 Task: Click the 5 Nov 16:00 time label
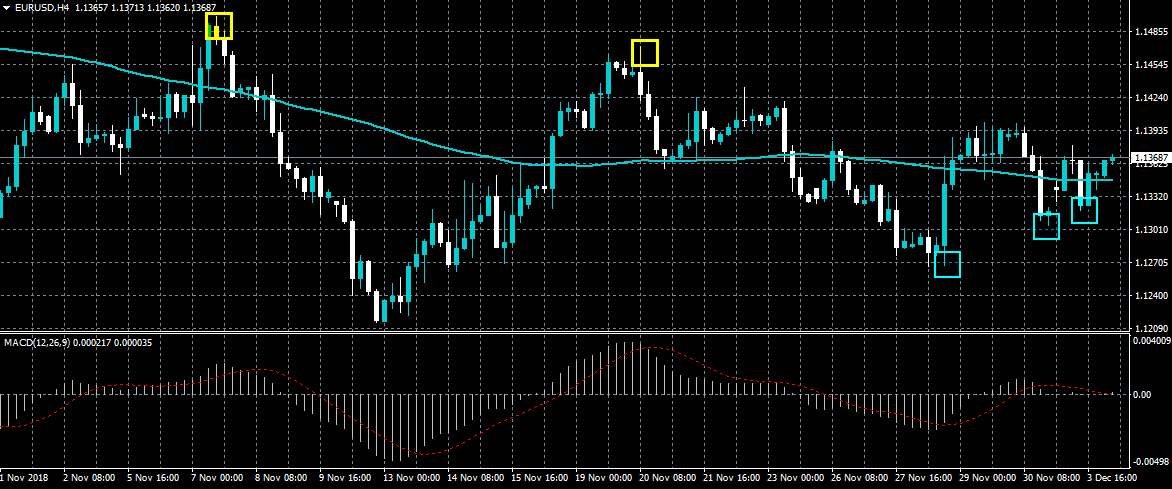pyautogui.click(x=153, y=477)
